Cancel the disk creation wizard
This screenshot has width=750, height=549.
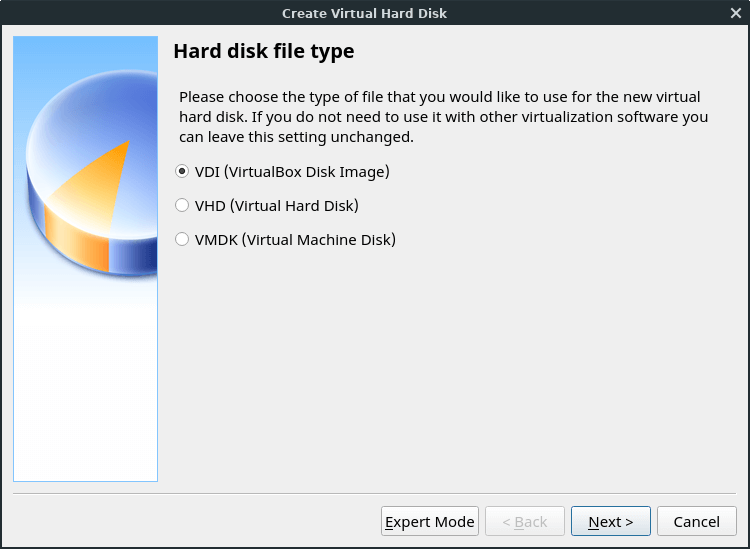tap(696, 521)
